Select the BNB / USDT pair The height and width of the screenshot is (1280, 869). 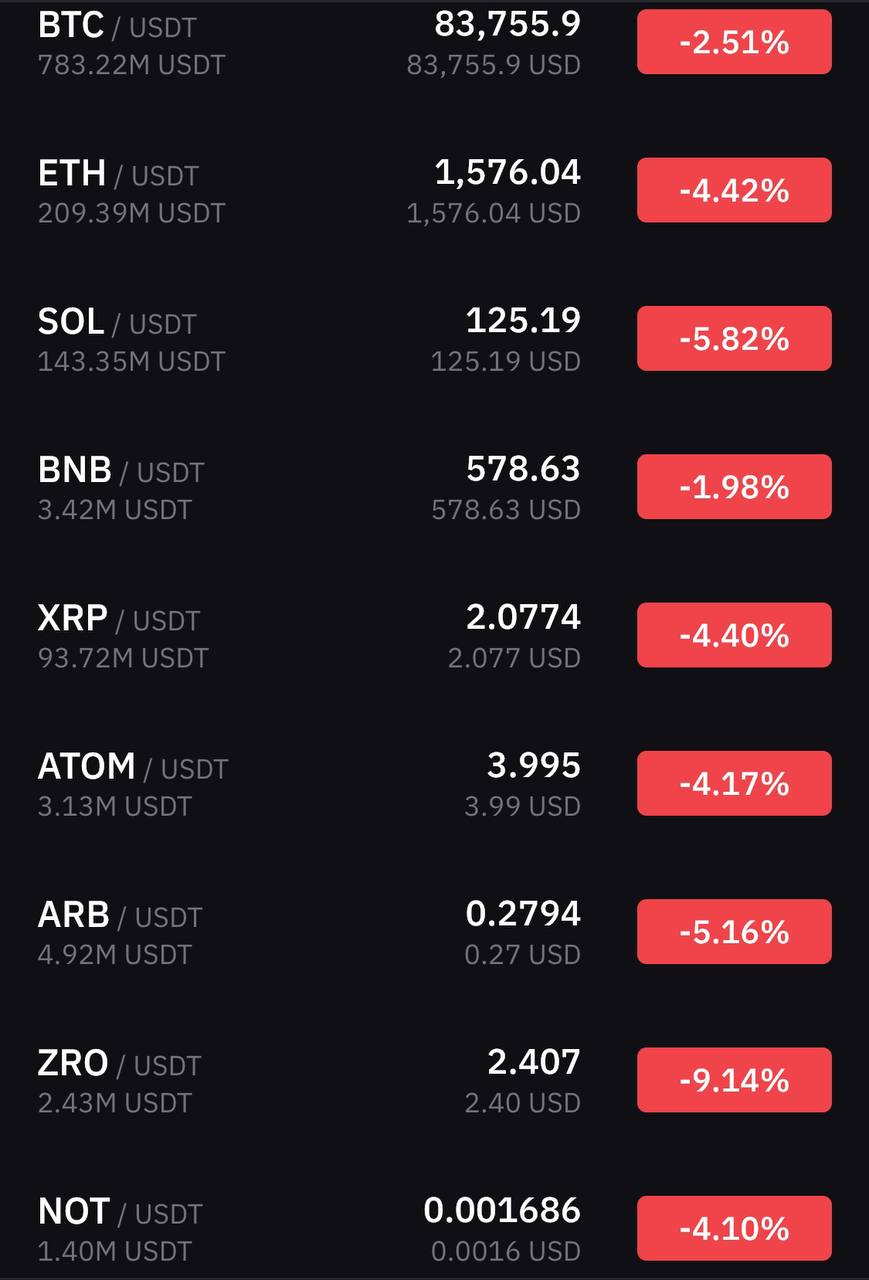120,470
